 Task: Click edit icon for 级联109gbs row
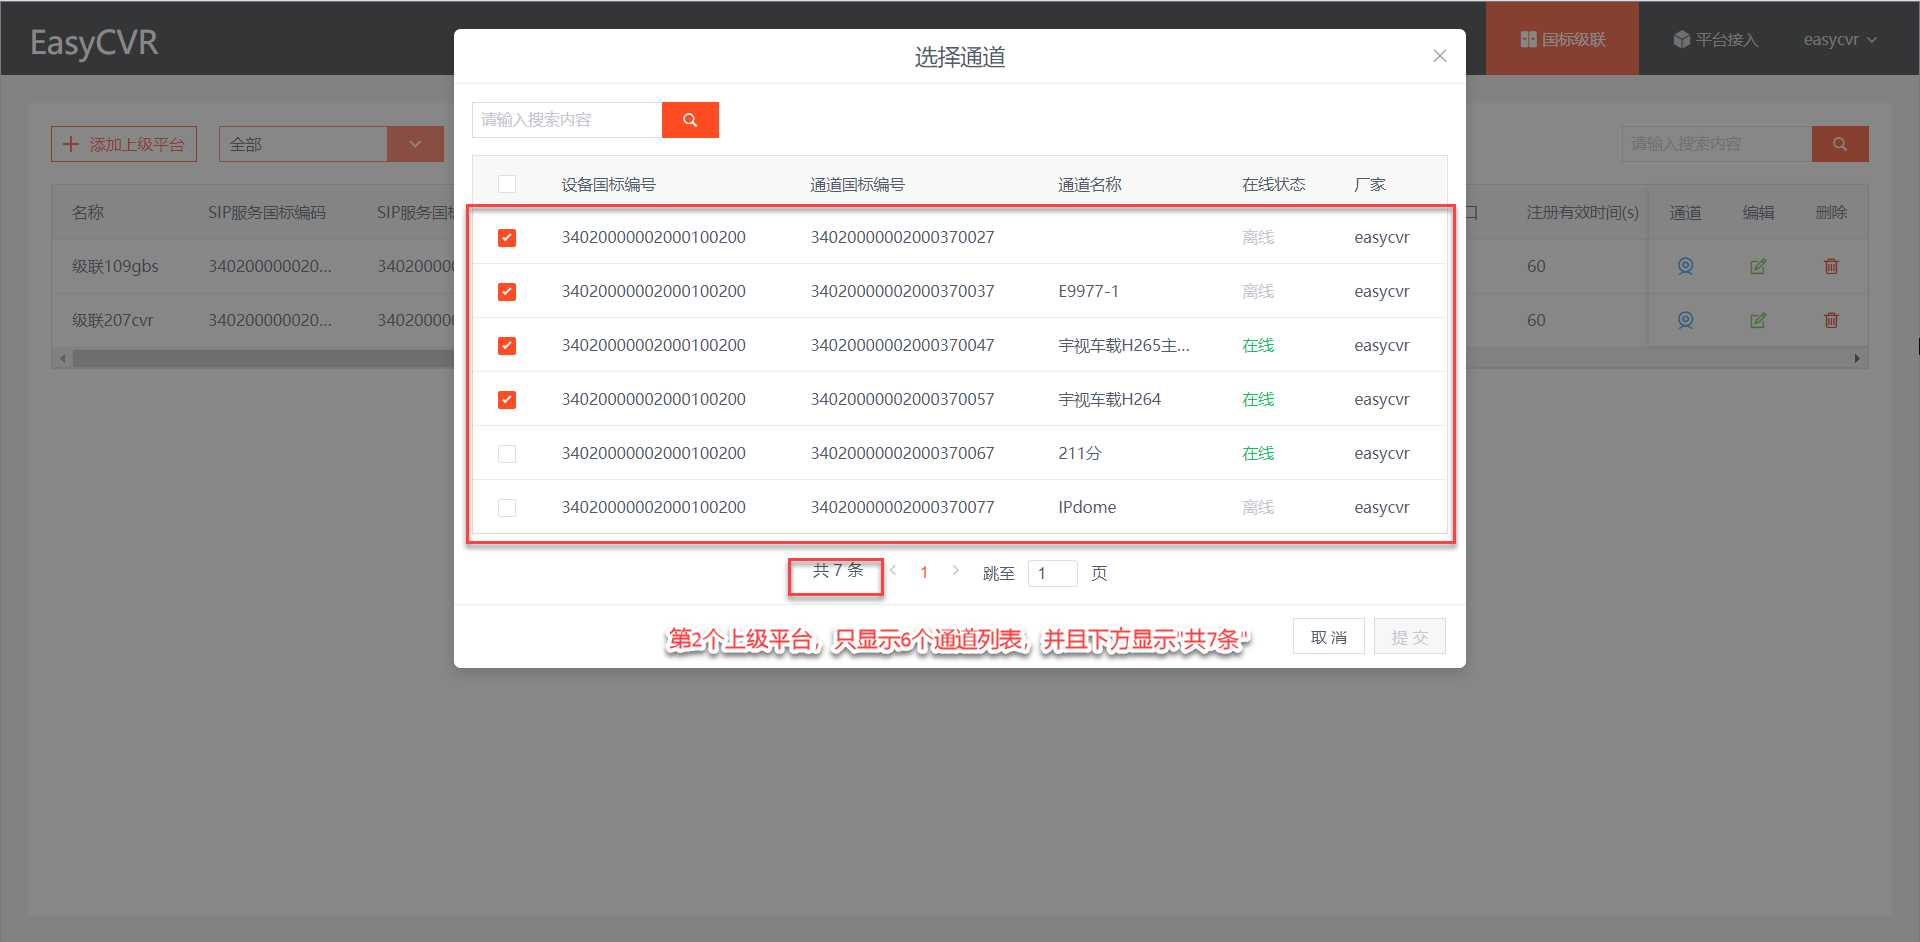click(1758, 266)
